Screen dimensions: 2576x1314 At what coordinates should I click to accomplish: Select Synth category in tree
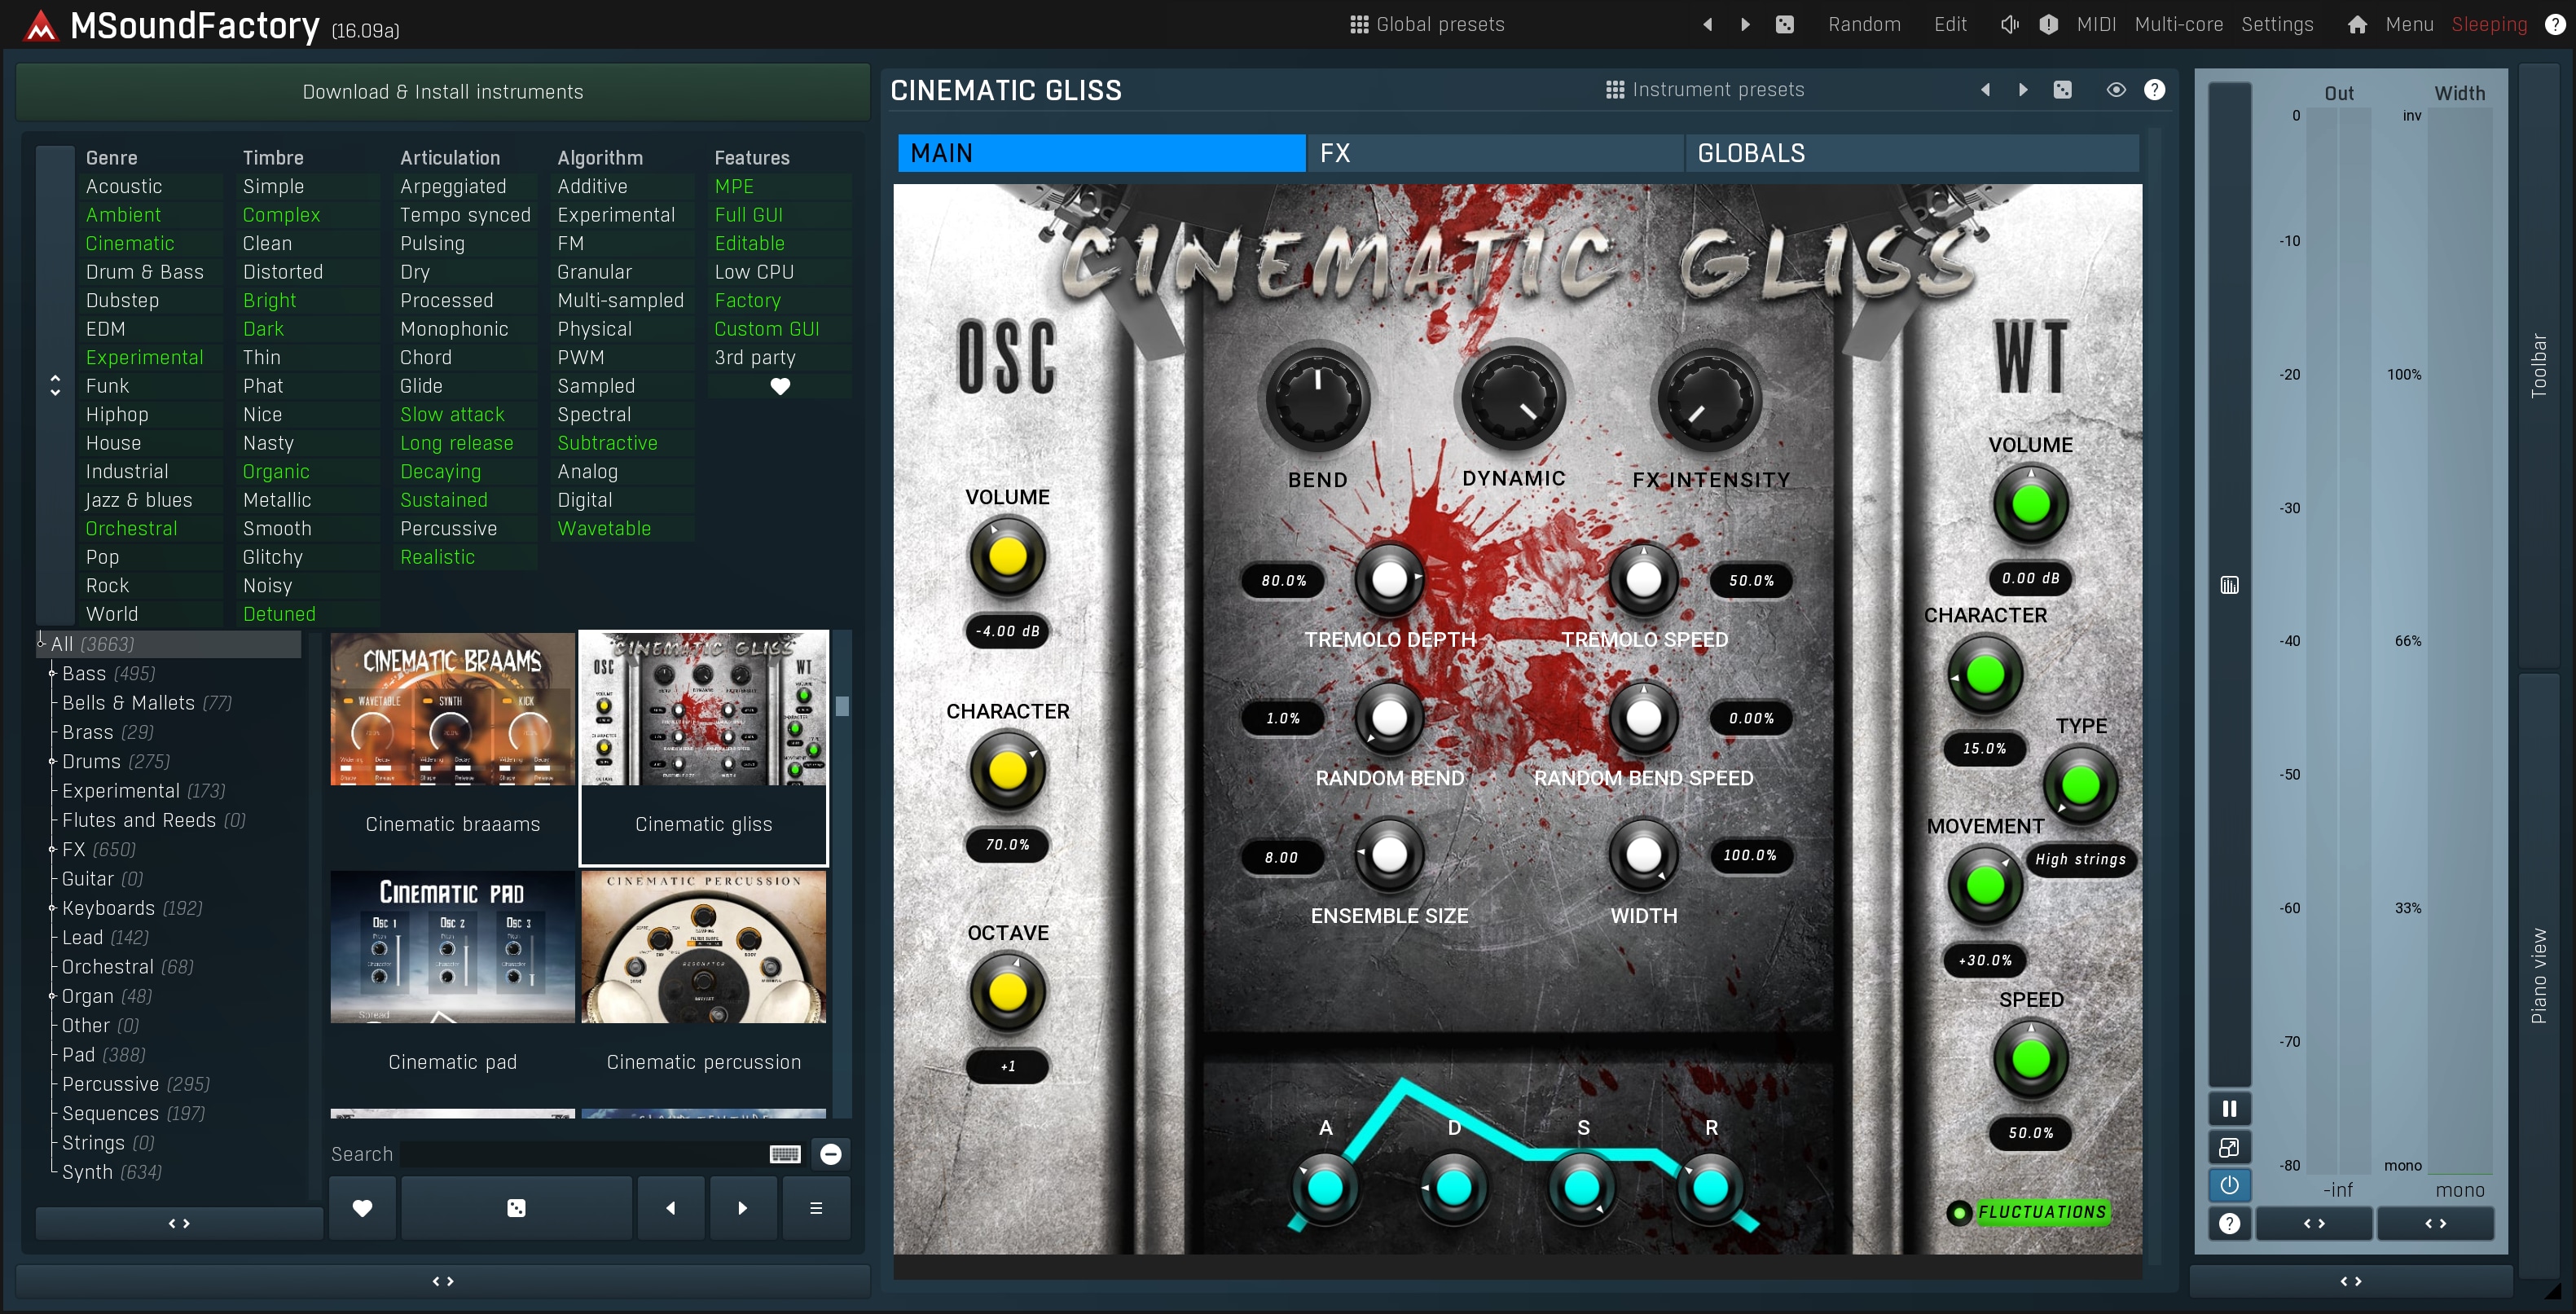click(x=112, y=1172)
